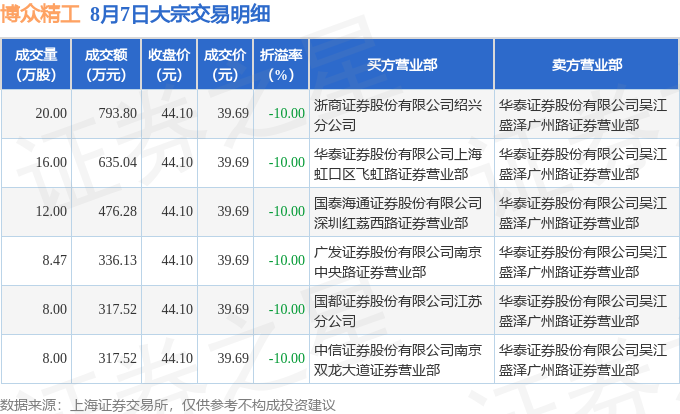Click the 卖方营业部 column header

[587, 65]
